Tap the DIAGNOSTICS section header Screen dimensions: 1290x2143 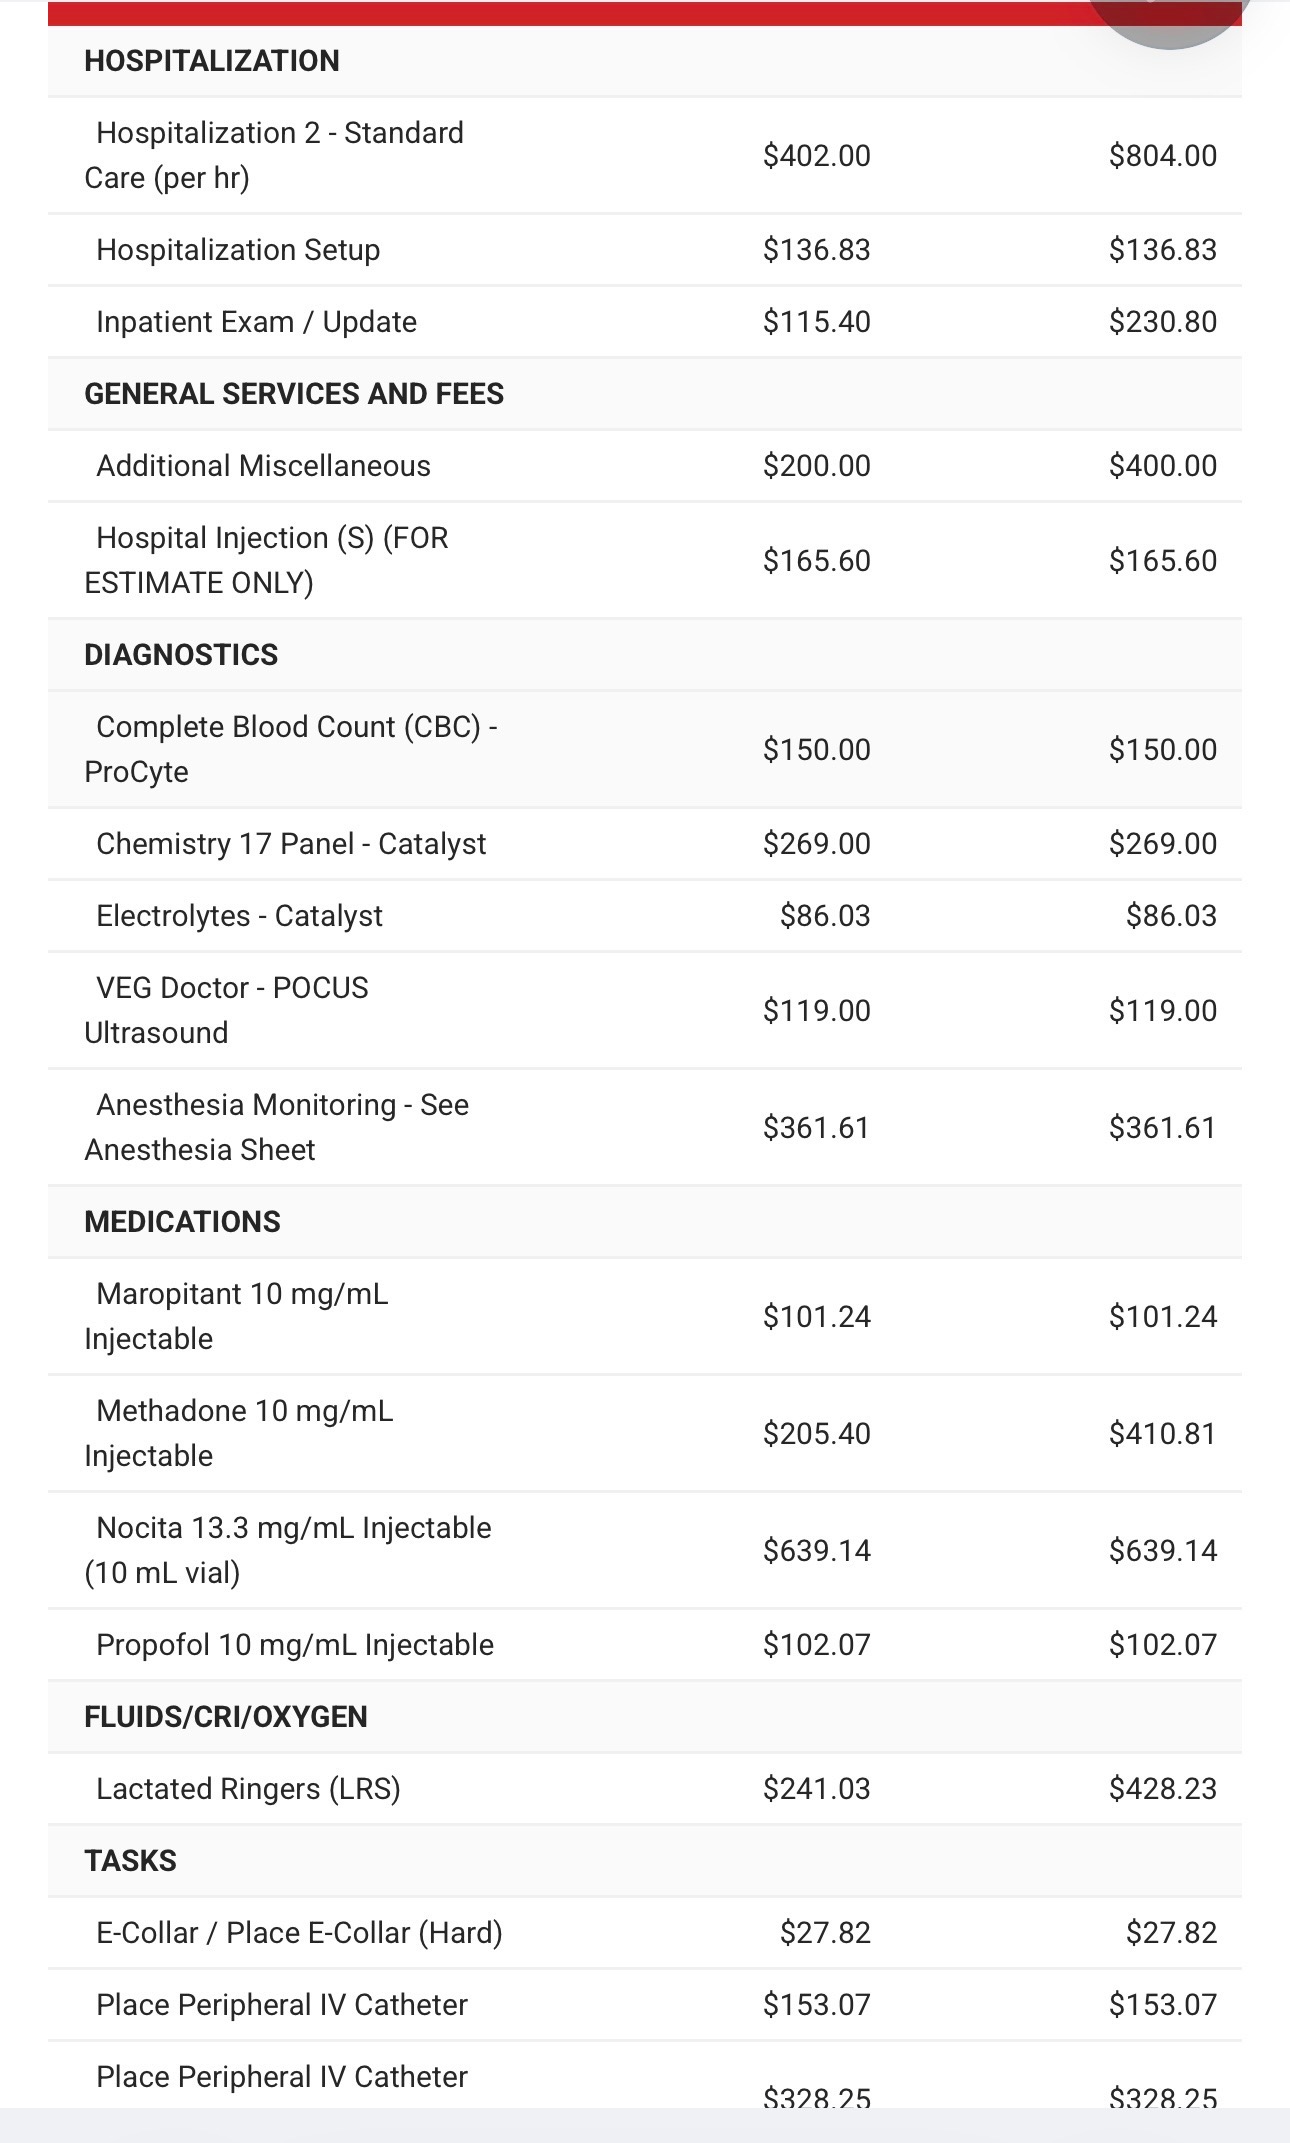pyautogui.click(x=181, y=655)
